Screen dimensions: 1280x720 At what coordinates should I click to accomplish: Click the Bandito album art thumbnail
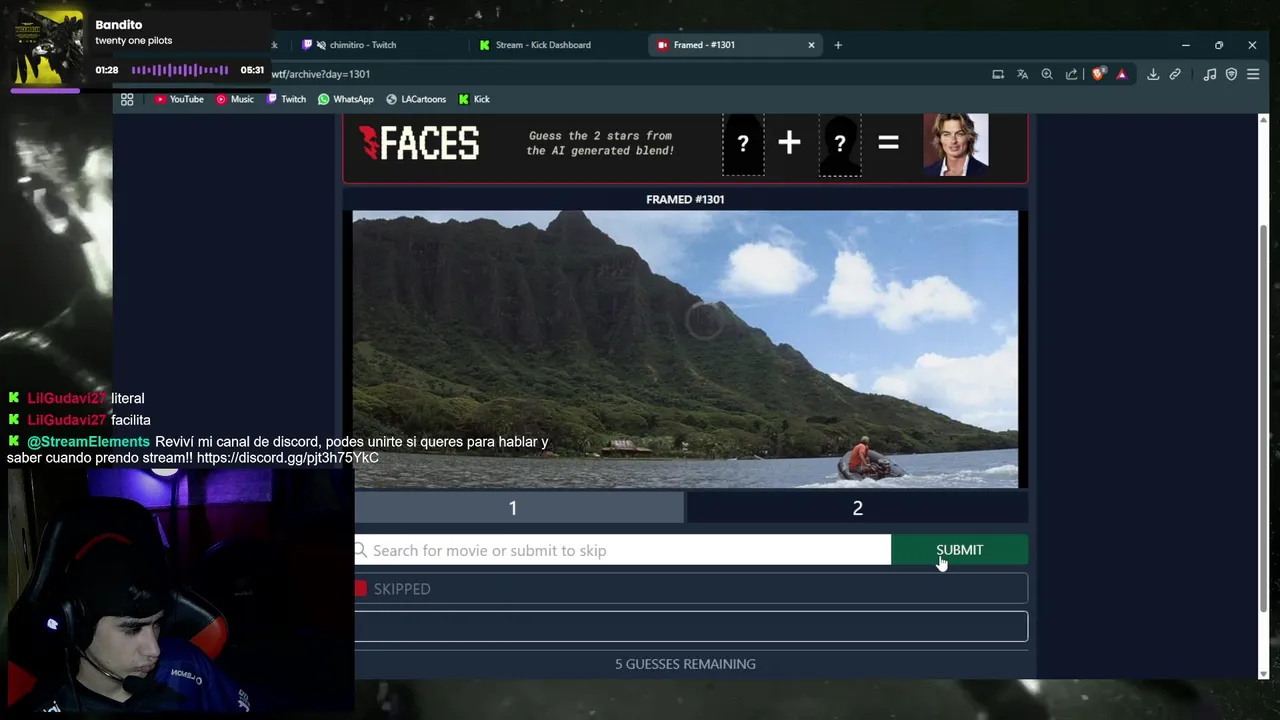tap(49, 47)
